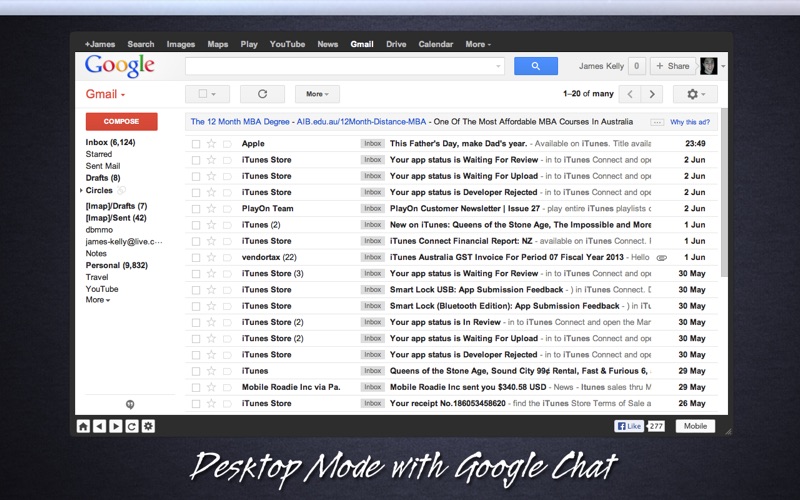Click the attachment paperclip on the vendortax email
The image size is (800, 500).
(x=661, y=258)
